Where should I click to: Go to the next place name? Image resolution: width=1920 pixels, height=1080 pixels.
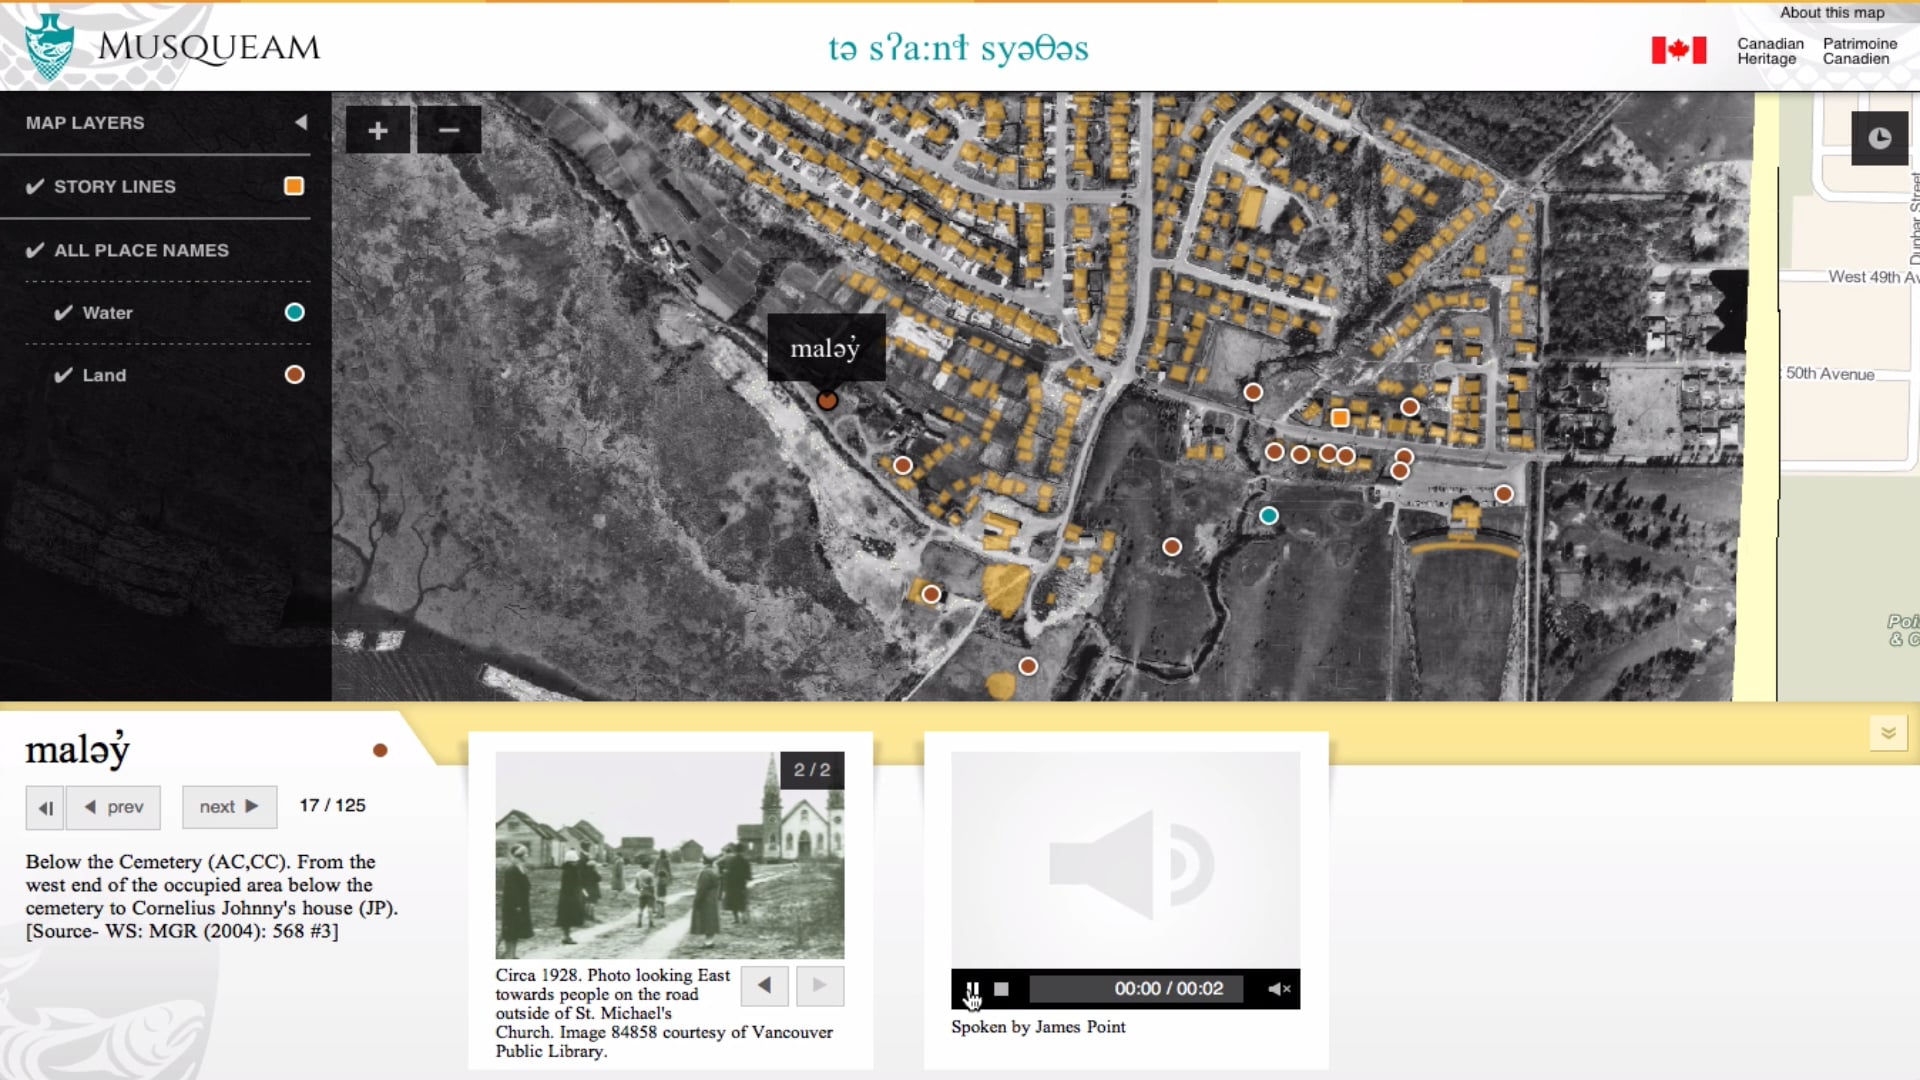(229, 807)
